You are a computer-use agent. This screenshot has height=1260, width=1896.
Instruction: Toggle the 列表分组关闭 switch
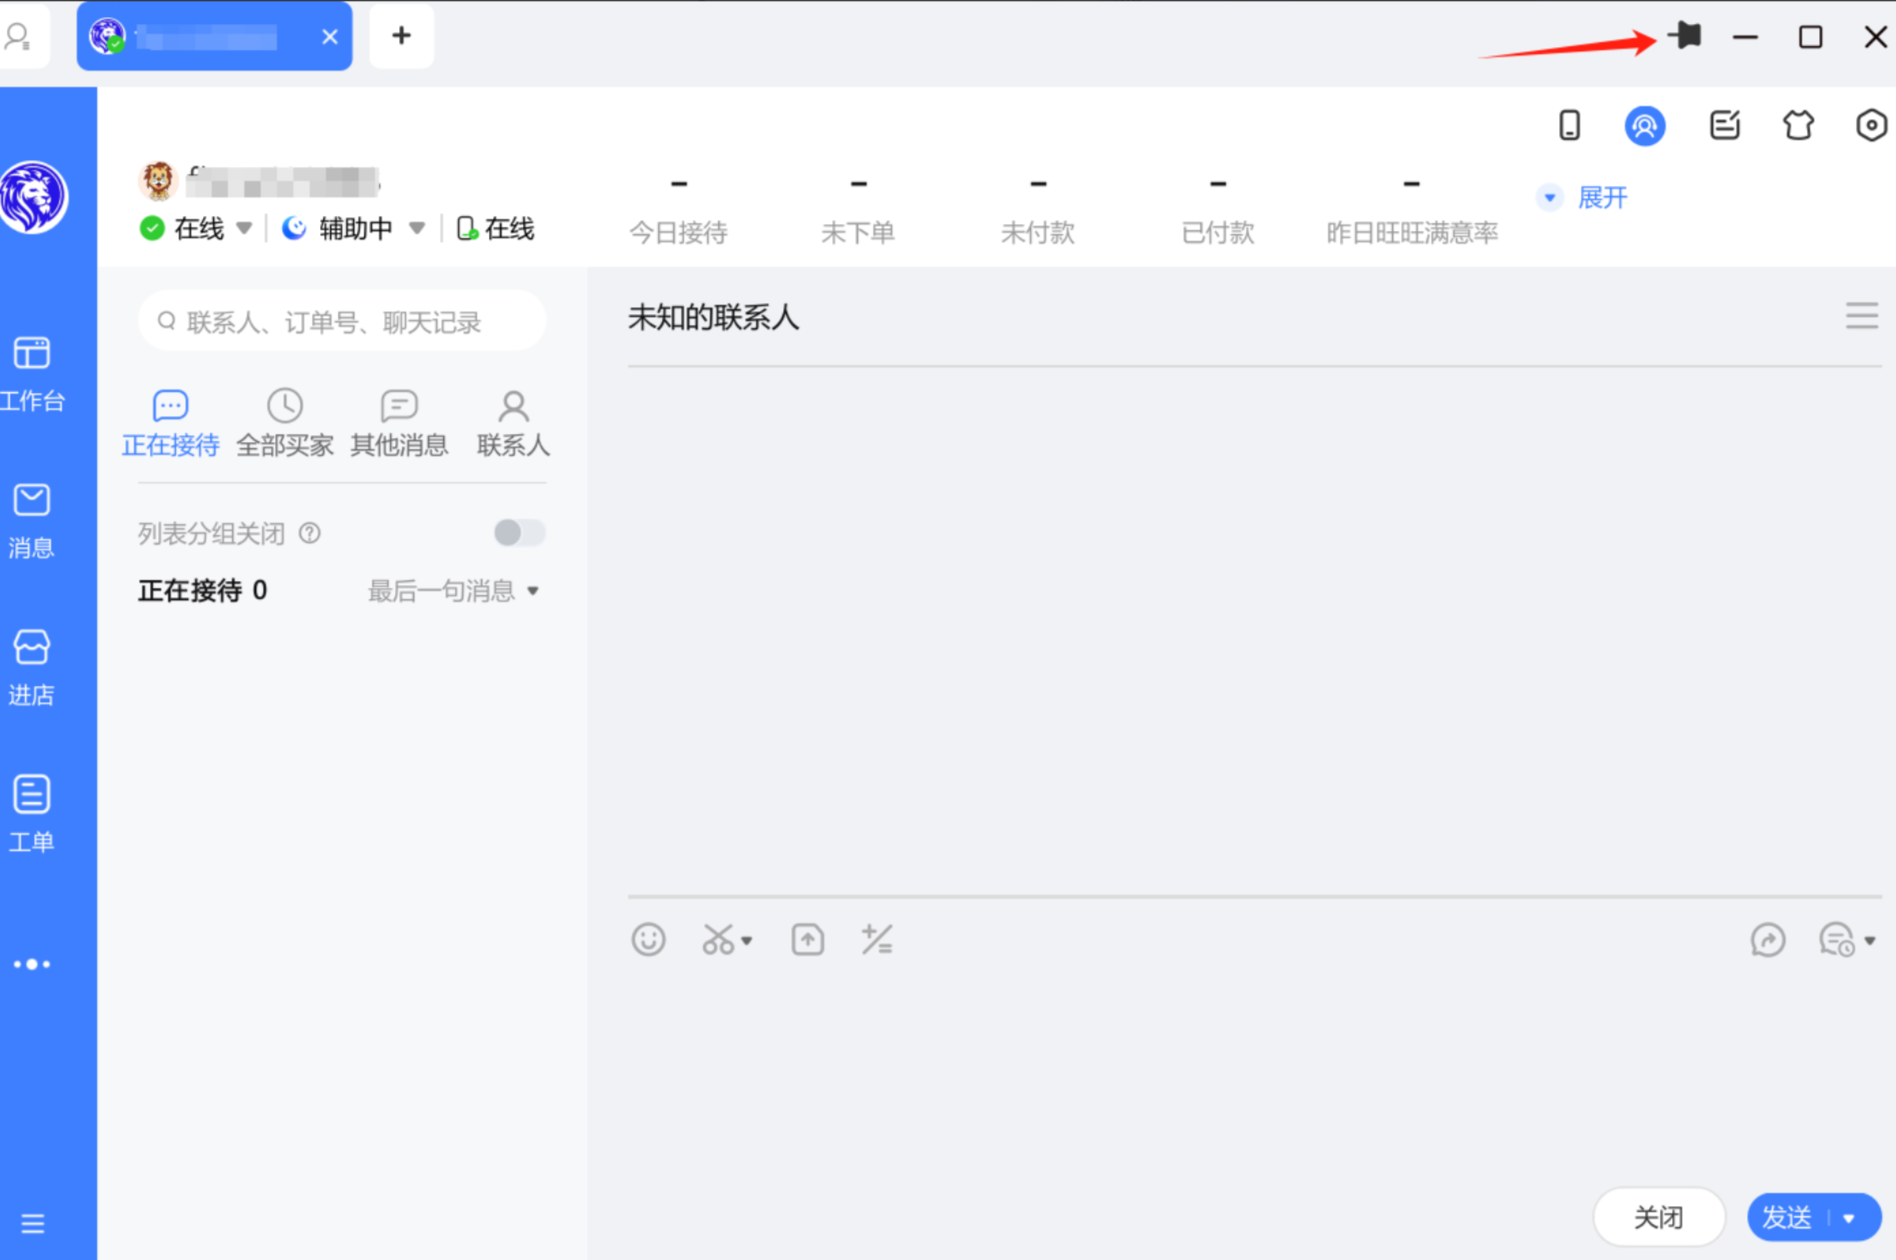(x=518, y=532)
